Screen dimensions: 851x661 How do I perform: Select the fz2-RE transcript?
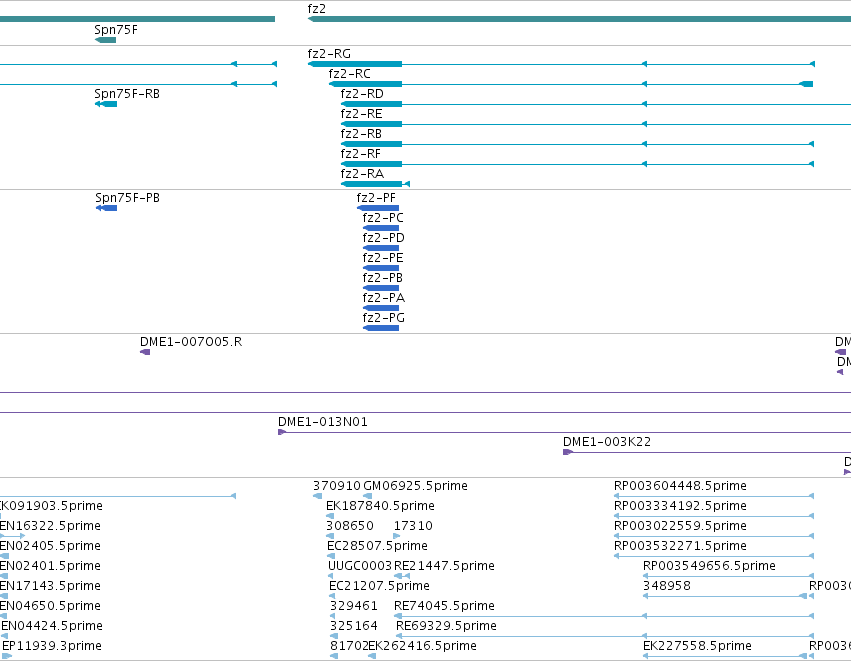coord(595,124)
